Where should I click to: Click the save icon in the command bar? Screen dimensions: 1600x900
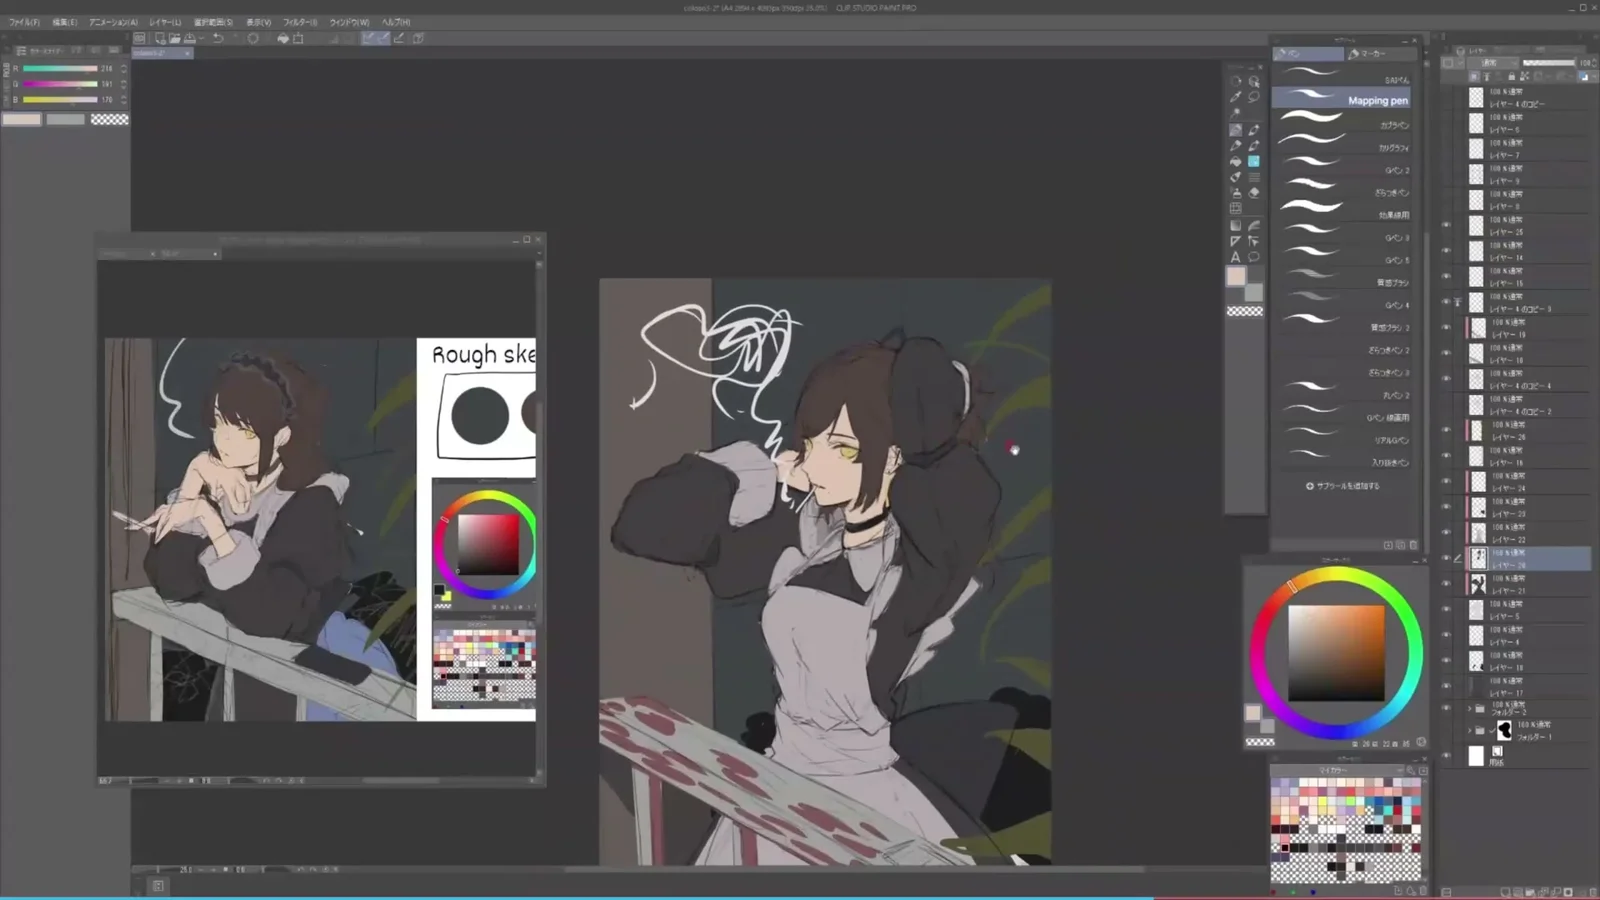pos(189,38)
